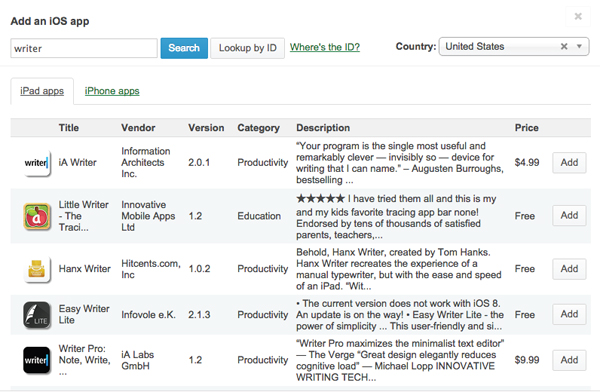
Task: Click the Description column header
Action: (x=323, y=128)
